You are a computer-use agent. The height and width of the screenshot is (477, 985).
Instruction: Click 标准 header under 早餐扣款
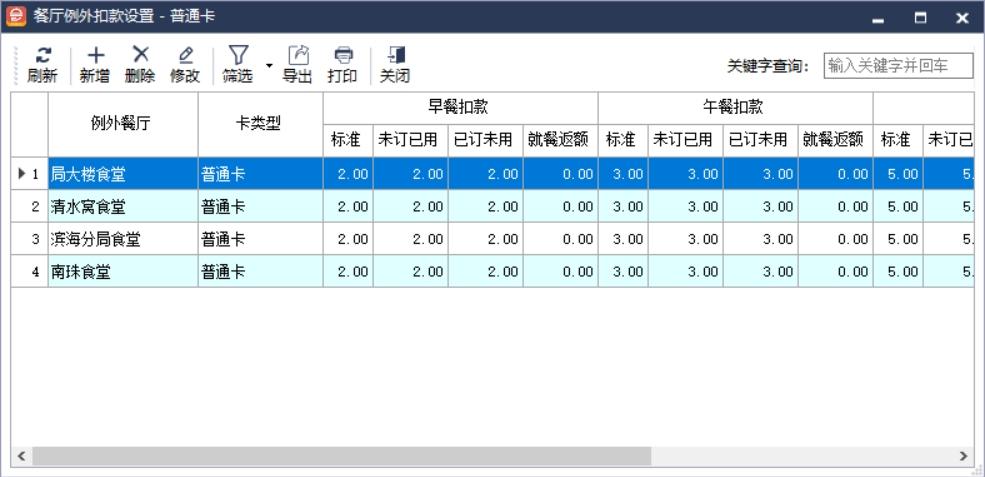coord(348,141)
